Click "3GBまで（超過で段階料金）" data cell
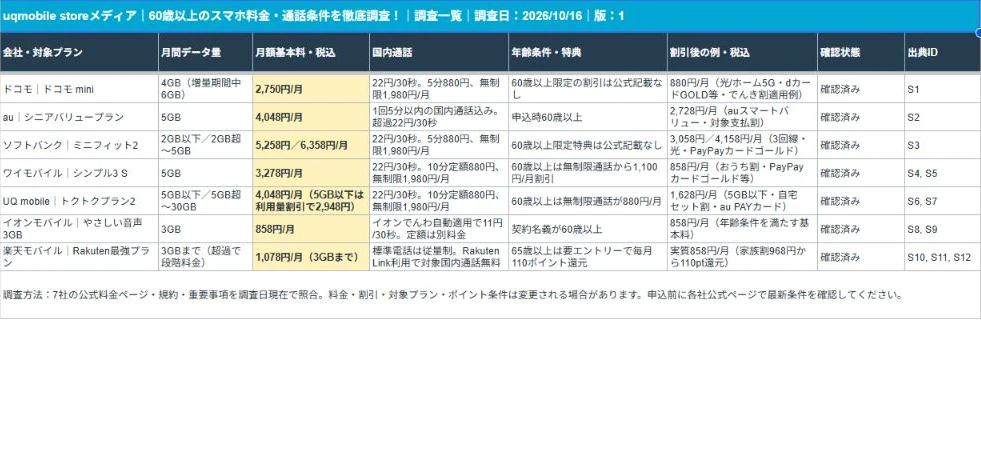981x467 pixels. point(205,257)
